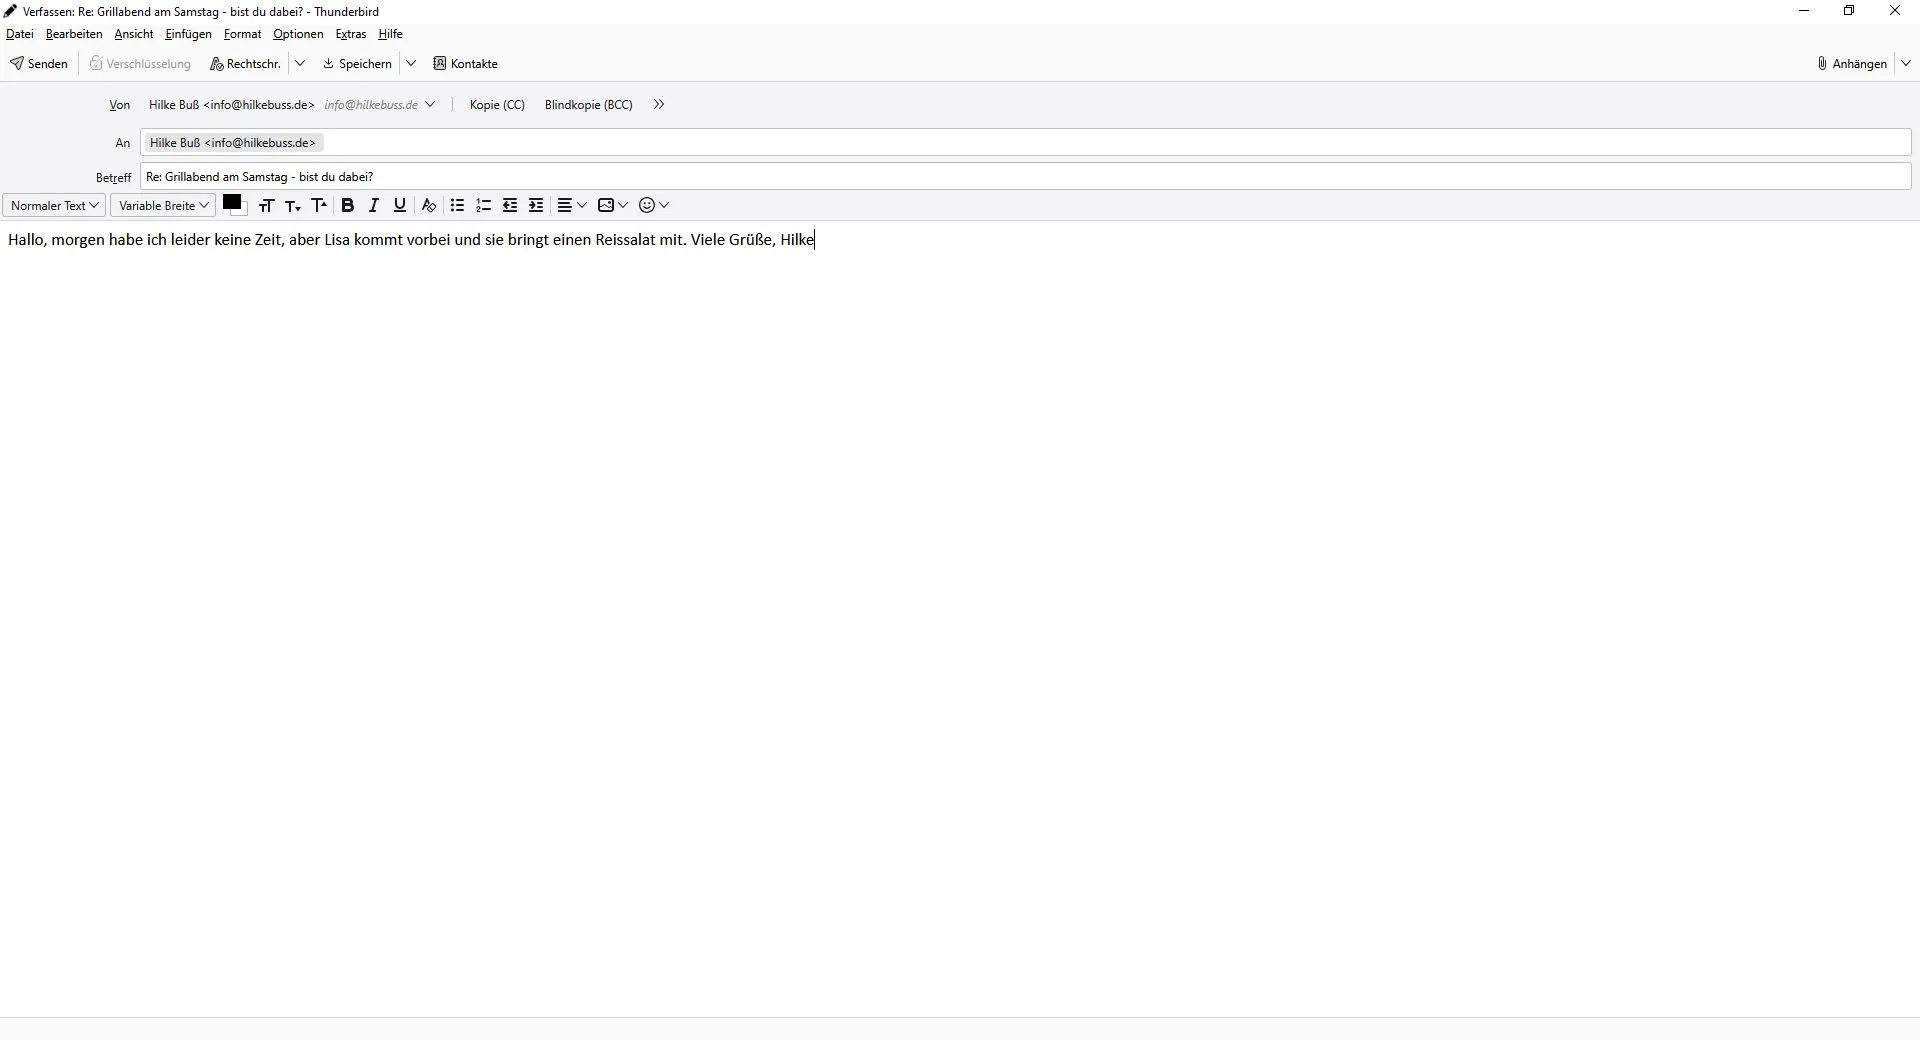
Task: Open the Variable Breite font dropdown
Action: tap(163, 206)
